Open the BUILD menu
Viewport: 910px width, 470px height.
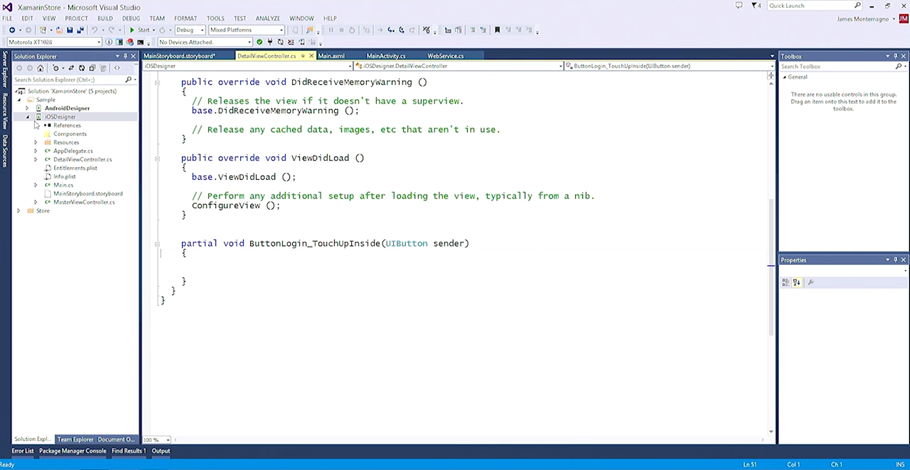point(105,19)
